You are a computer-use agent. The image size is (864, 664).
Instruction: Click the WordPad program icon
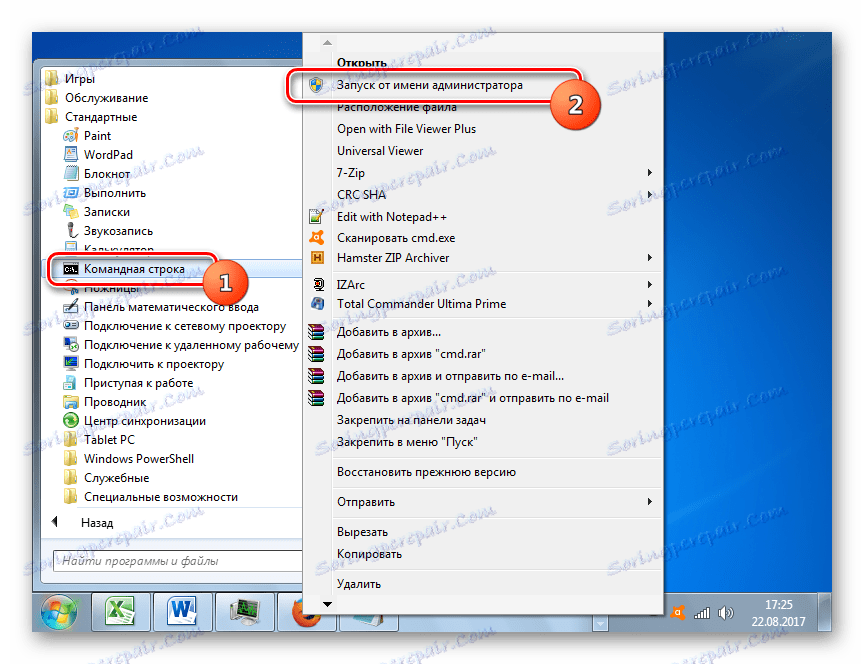[x=71, y=154]
